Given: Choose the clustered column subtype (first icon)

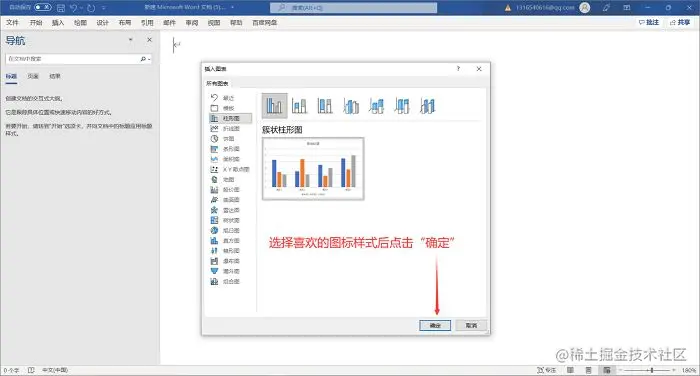Looking at the screenshot, I should 274,106.
